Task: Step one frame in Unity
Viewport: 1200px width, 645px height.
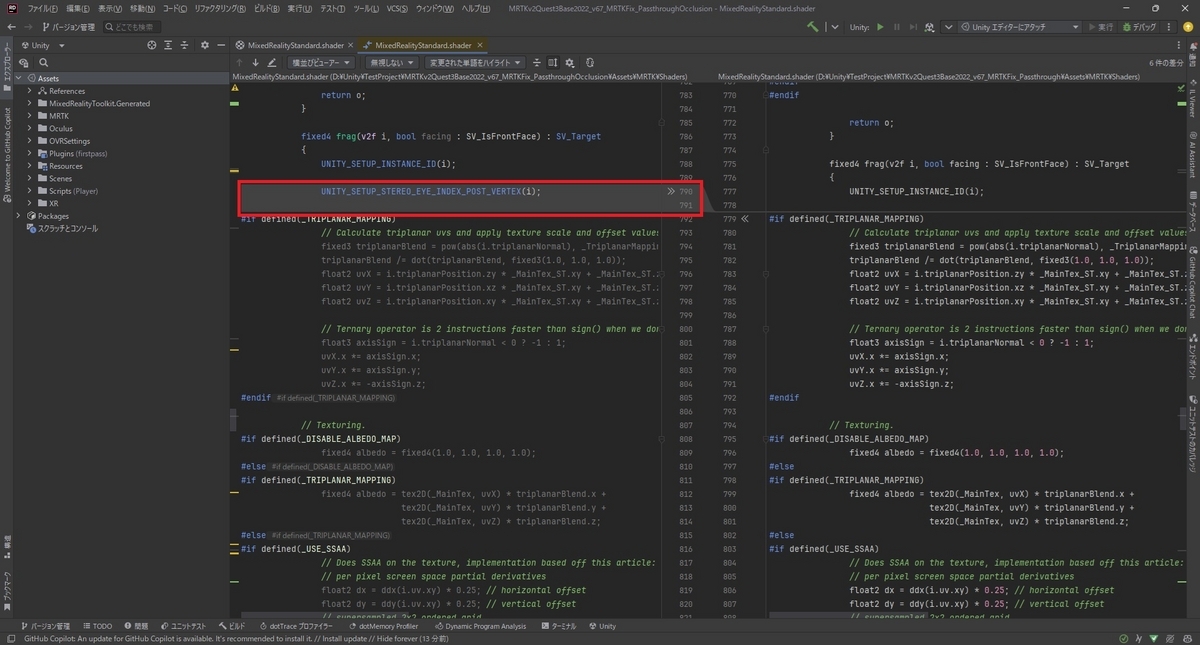Action: point(912,27)
